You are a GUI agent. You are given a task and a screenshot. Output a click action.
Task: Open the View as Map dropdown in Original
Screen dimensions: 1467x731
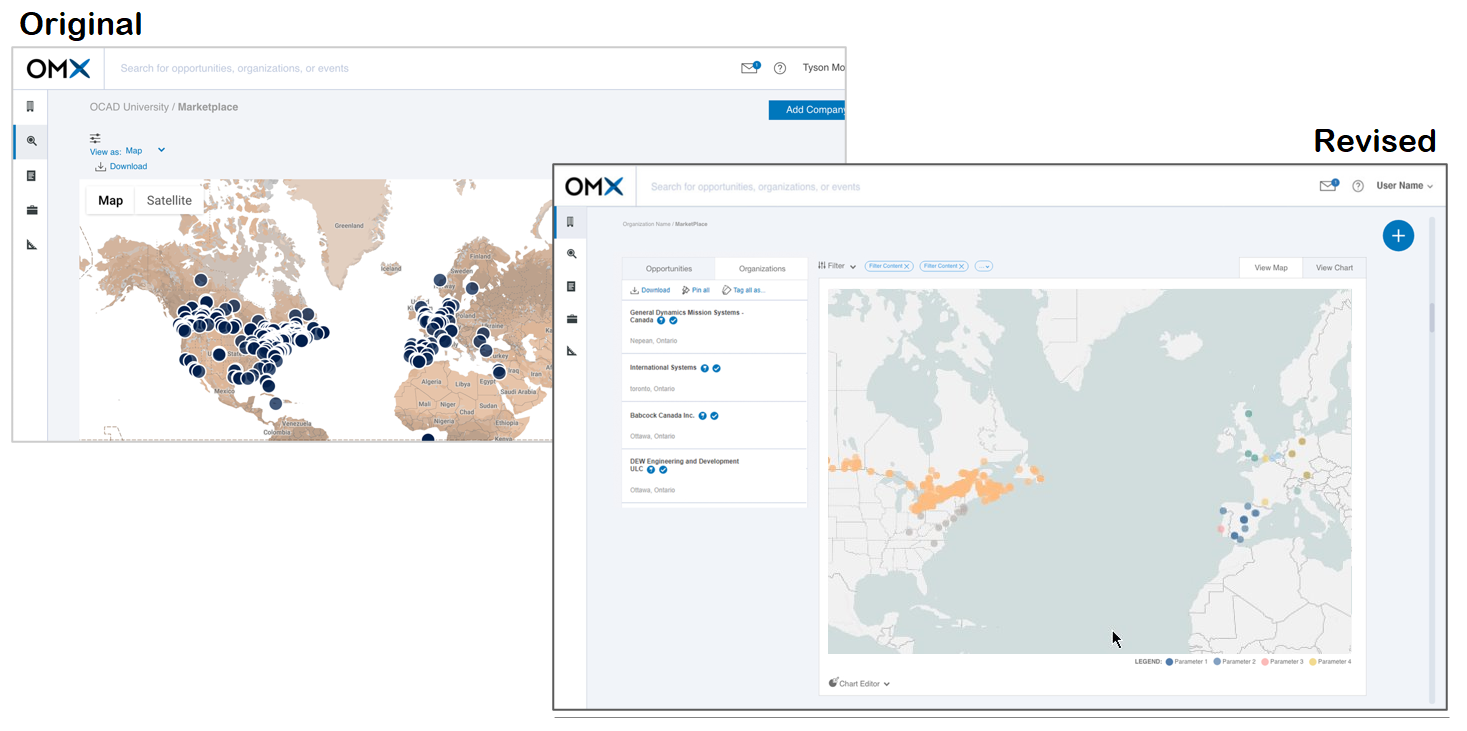click(x=160, y=149)
